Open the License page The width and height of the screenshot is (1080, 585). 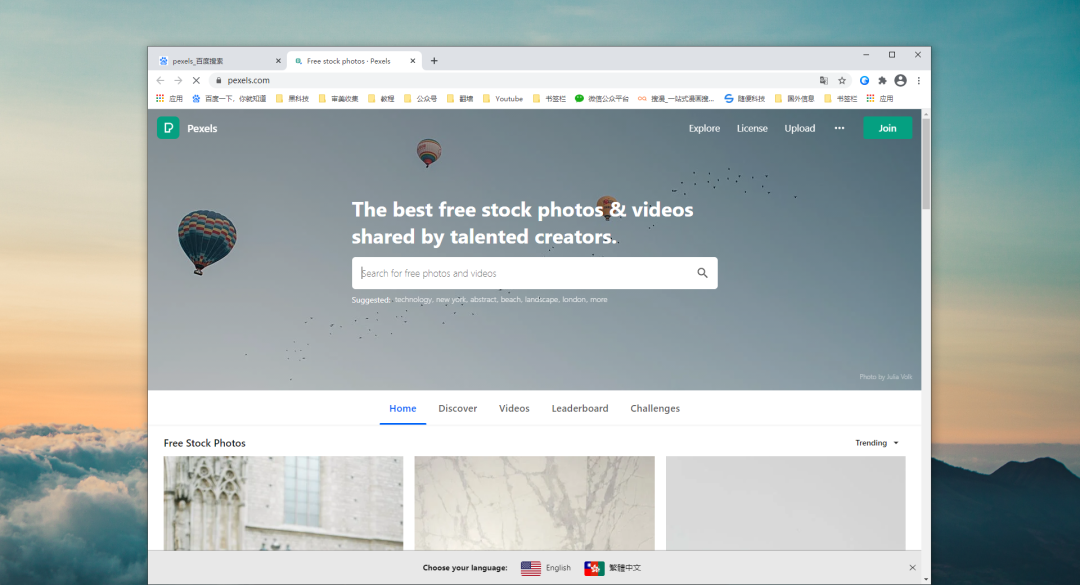coord(752,128)
